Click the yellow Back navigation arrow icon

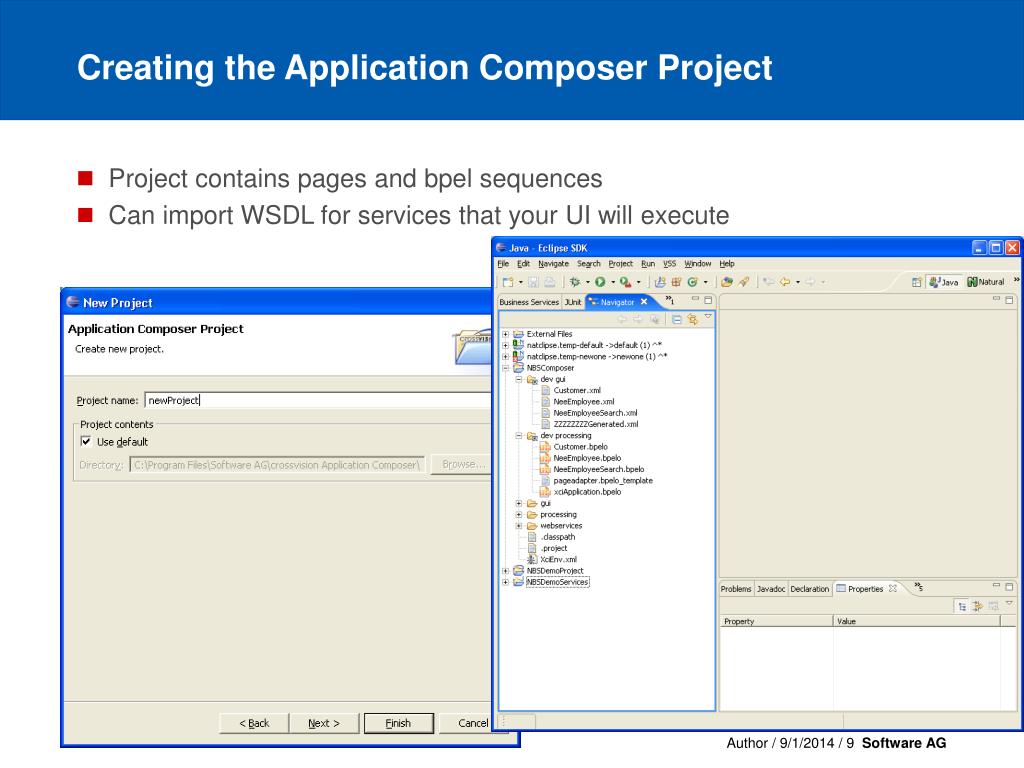tap(785, 282)
